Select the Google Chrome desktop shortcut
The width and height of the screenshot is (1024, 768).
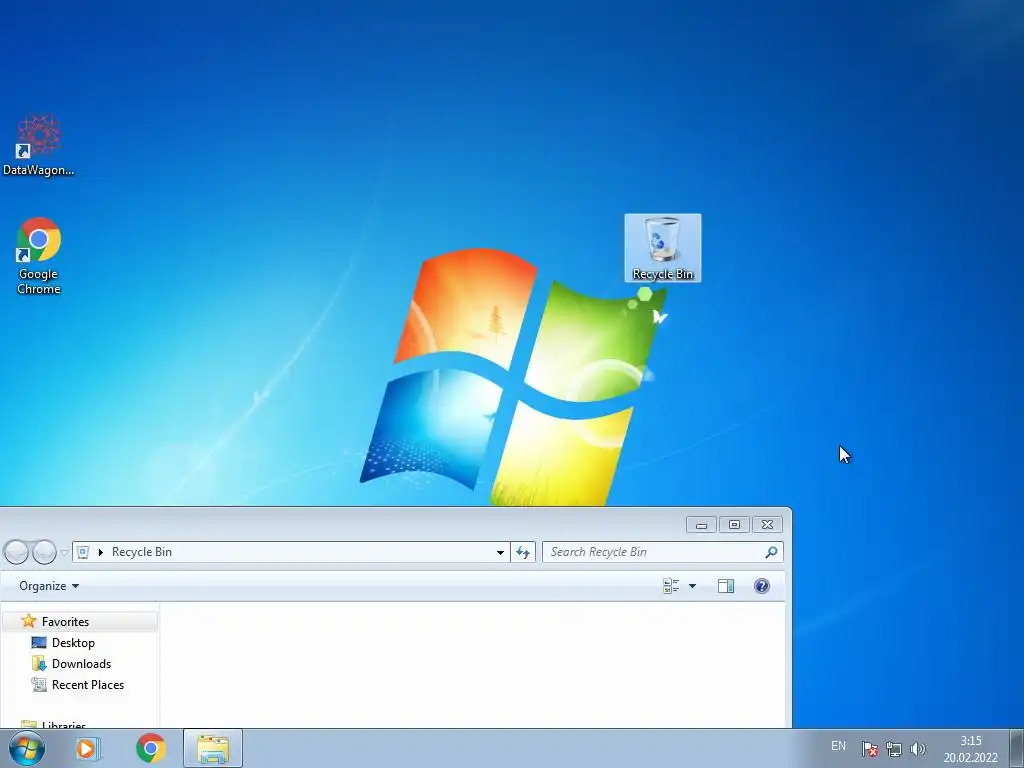[39, 256]
